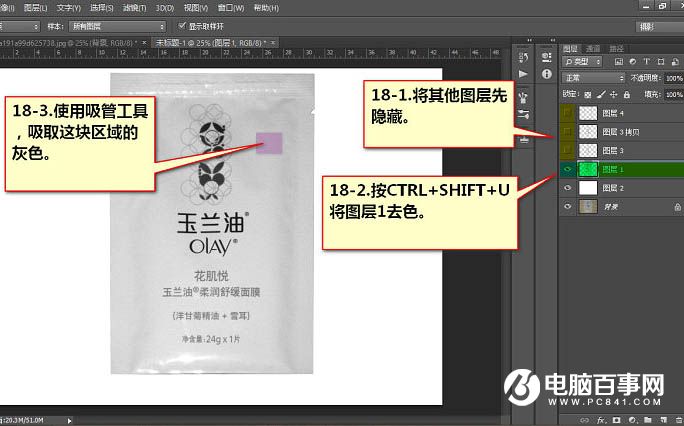Open the 滤镜(T) menu
The height and width of the screenshot is (426, 684).
pos(134,8)
